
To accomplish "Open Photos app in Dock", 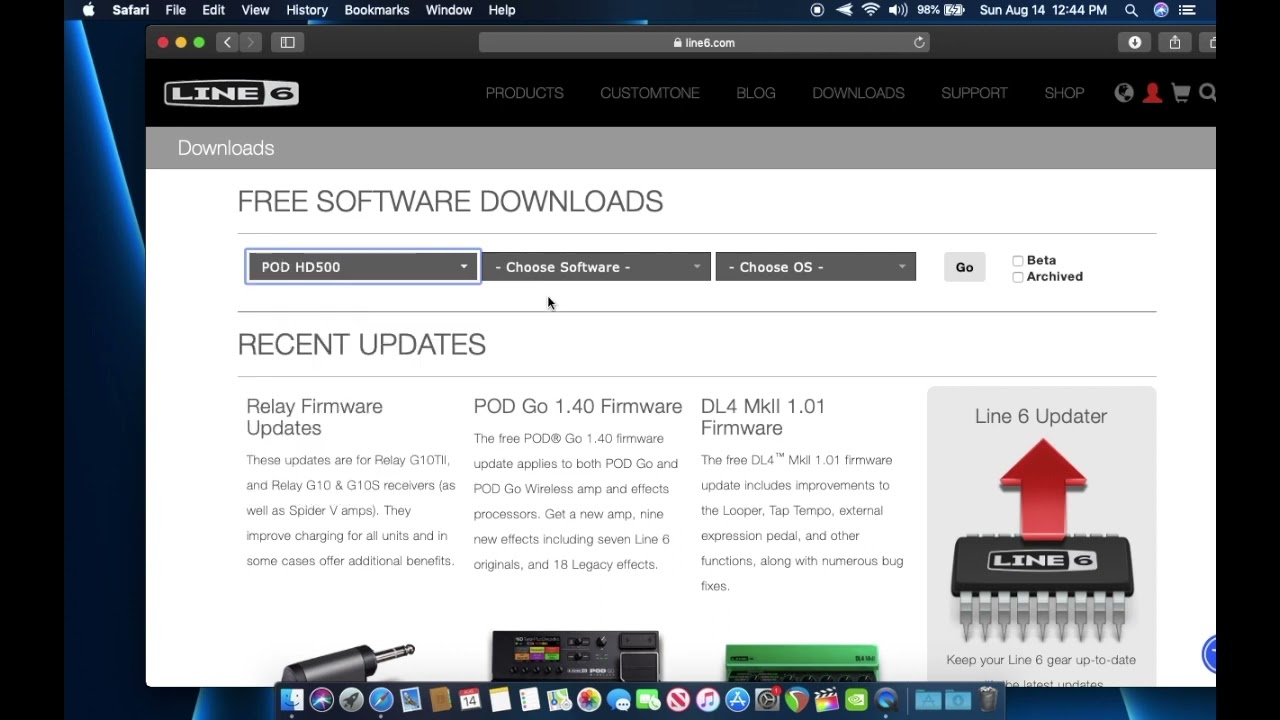I will 589,699.
